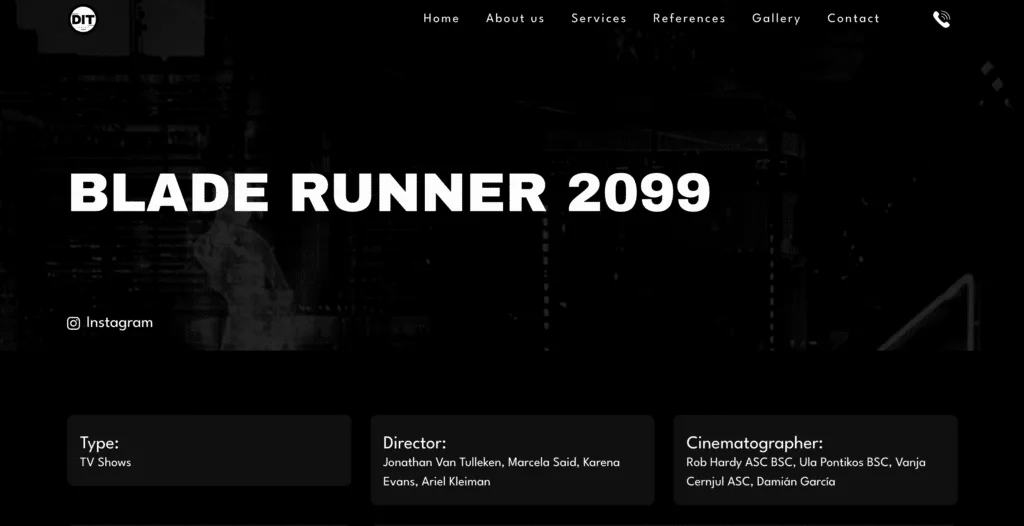Go to the Home page
Image resolution: width=1024 pixels, height=526 pixels.
coord(441,18)
